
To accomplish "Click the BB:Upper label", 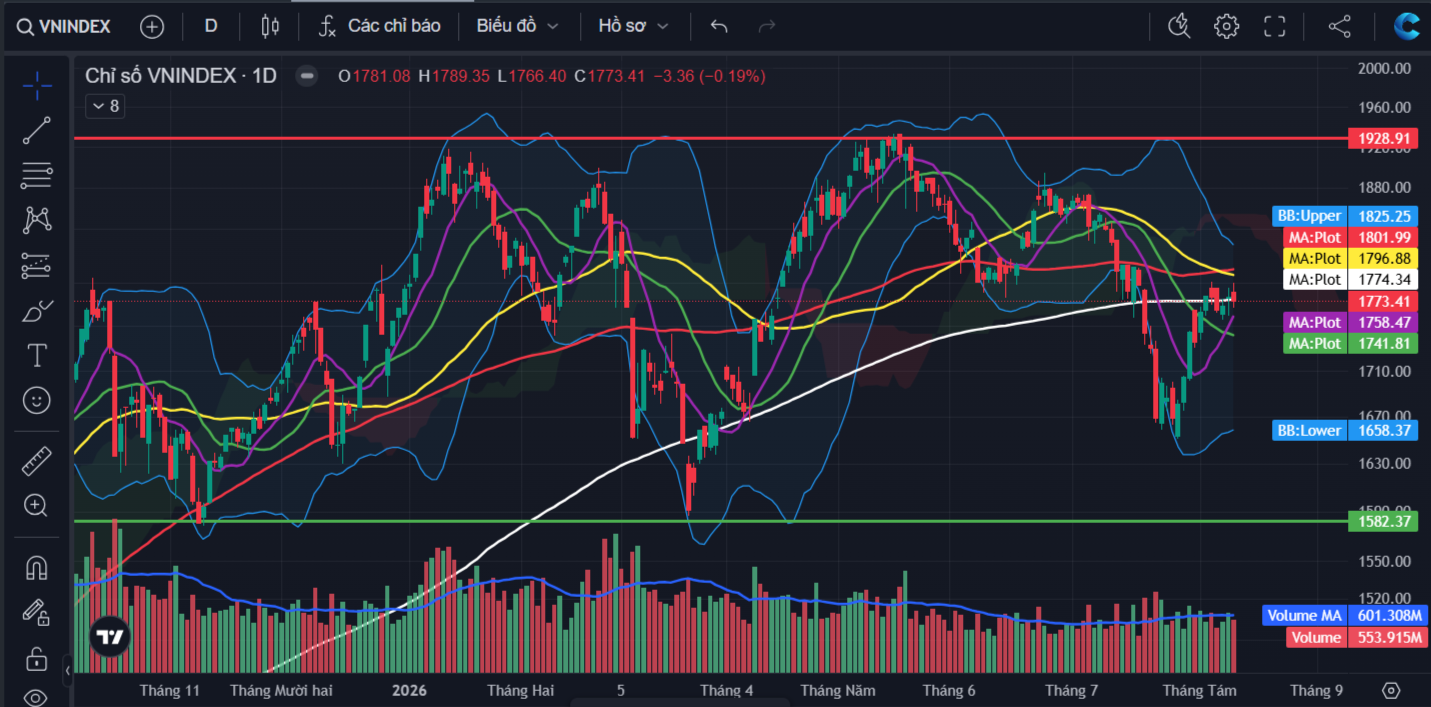I will (1309, 216).
